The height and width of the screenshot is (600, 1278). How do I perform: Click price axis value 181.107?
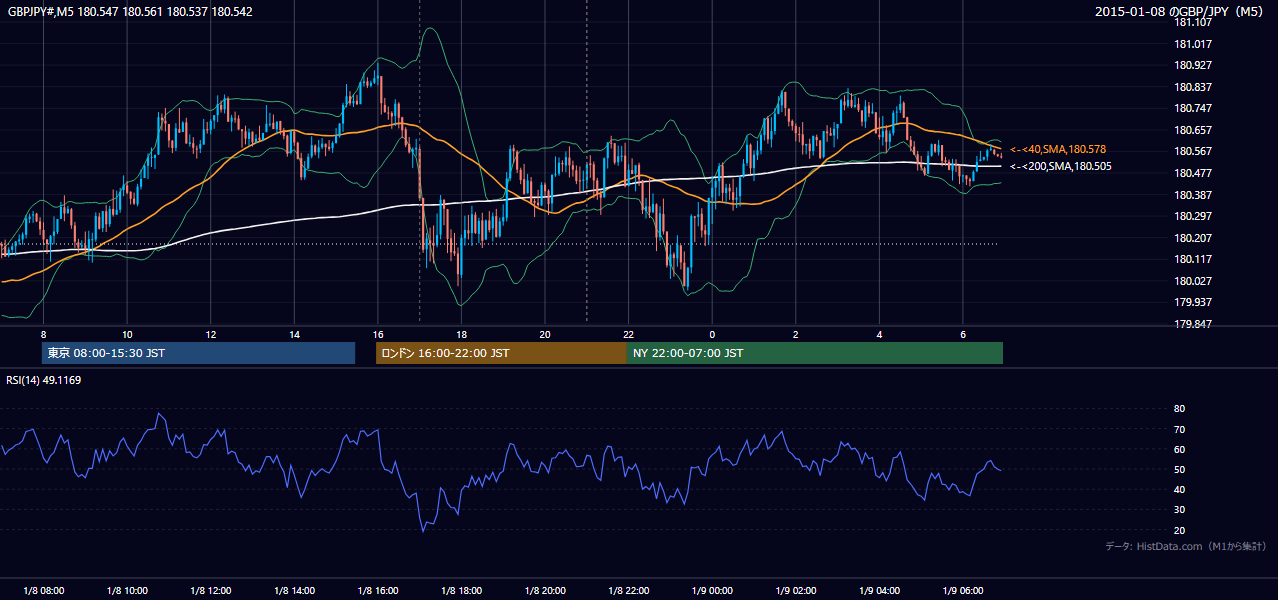1193,22
